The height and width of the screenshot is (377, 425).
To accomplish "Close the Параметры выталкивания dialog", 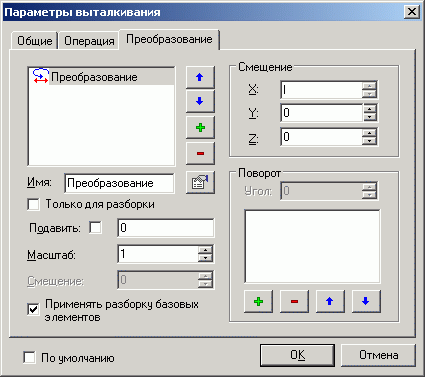I will (x=412, y=12).
